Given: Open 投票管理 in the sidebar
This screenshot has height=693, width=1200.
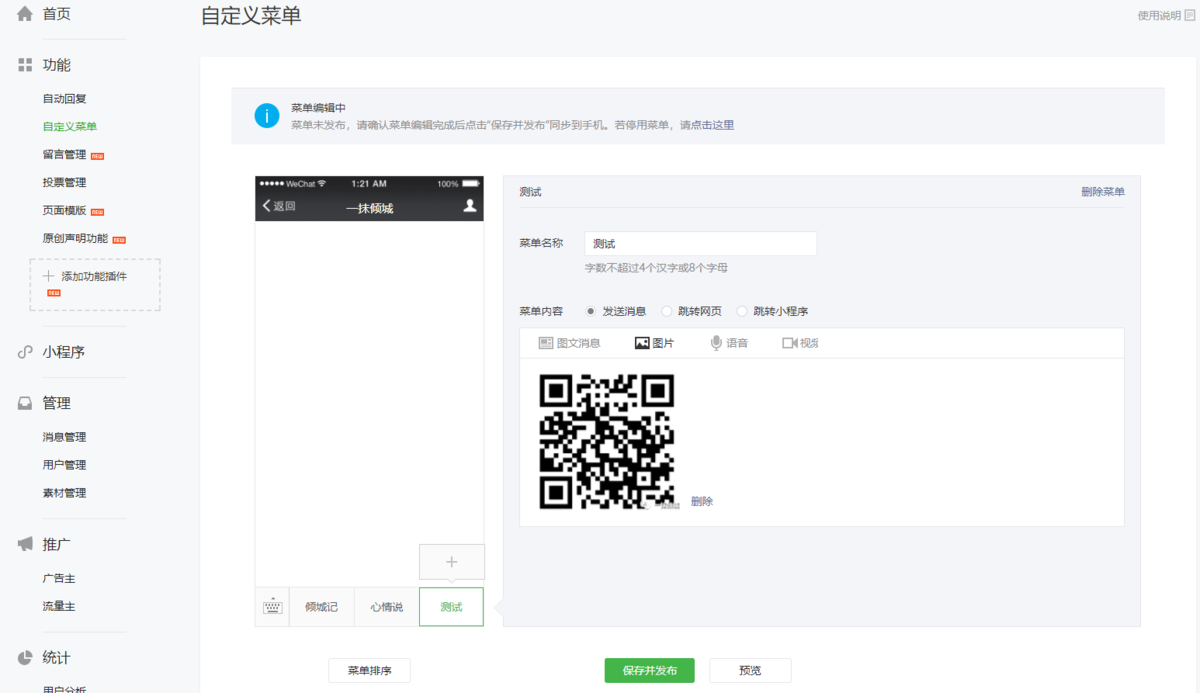Looking at the screenshot, I should click(64, 183).
